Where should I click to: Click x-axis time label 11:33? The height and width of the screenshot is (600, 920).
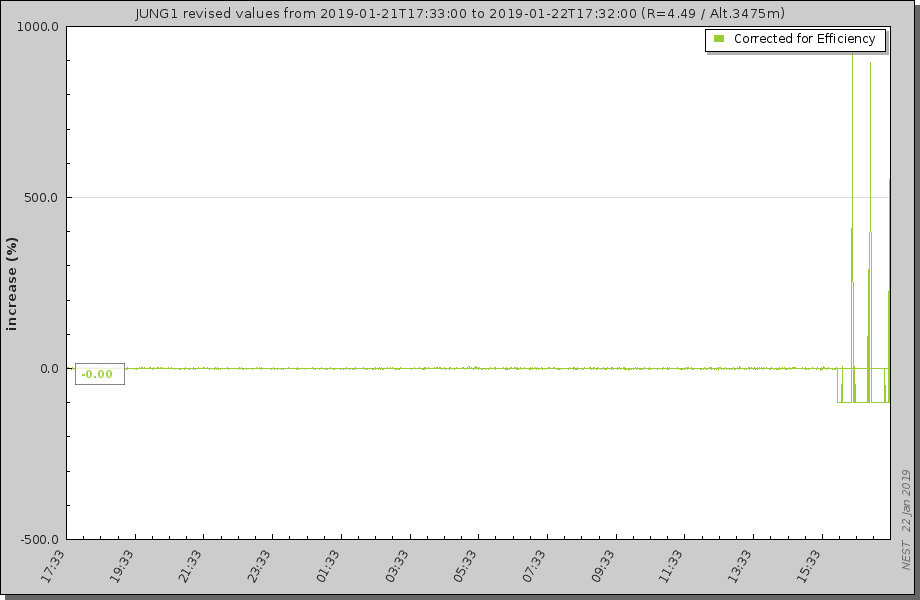click(671, 565)
